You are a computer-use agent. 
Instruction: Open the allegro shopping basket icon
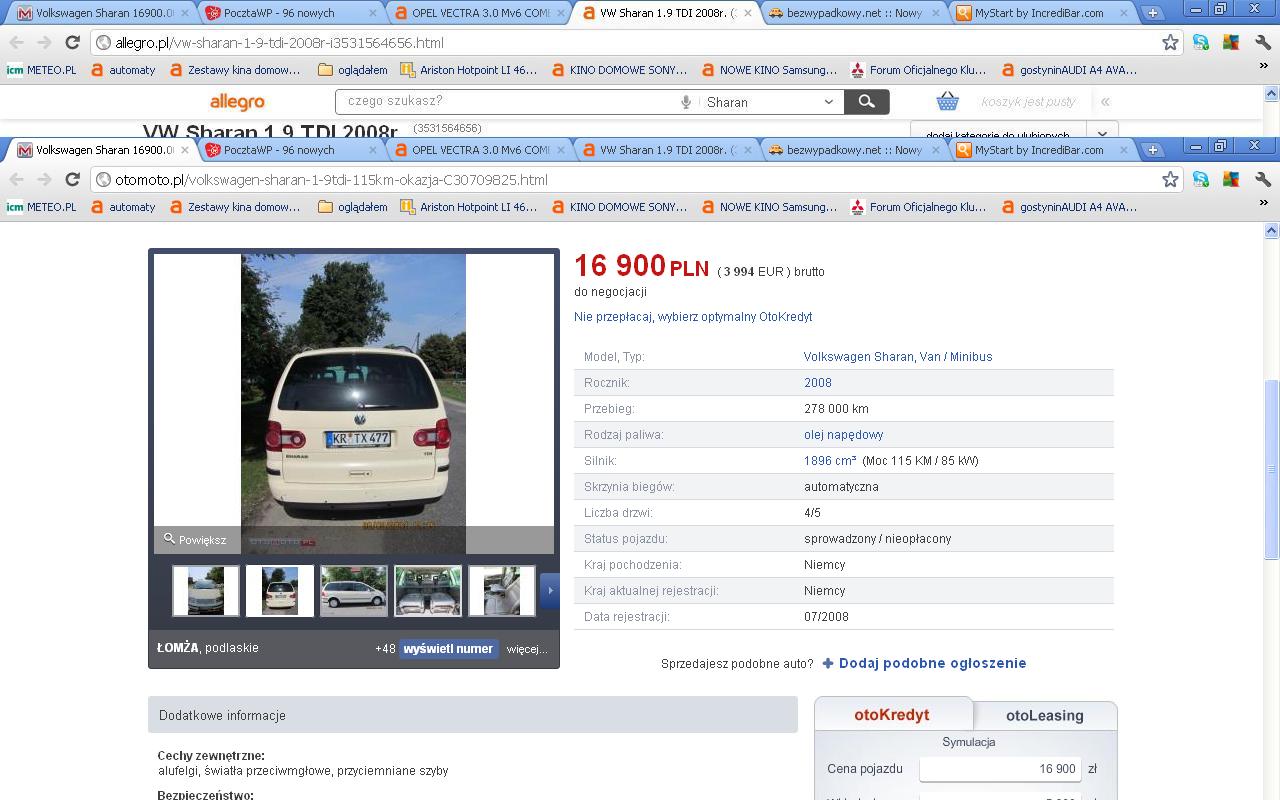point(947,101)
